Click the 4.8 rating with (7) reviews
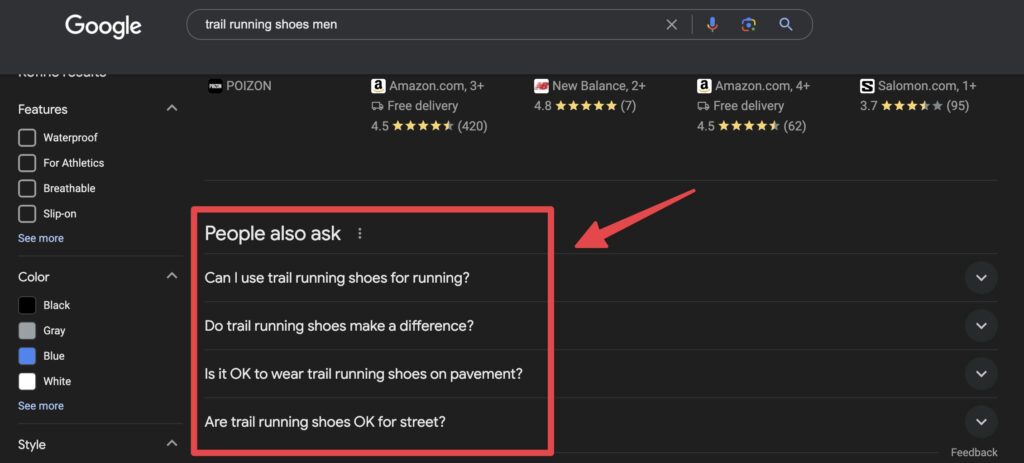 584,106
